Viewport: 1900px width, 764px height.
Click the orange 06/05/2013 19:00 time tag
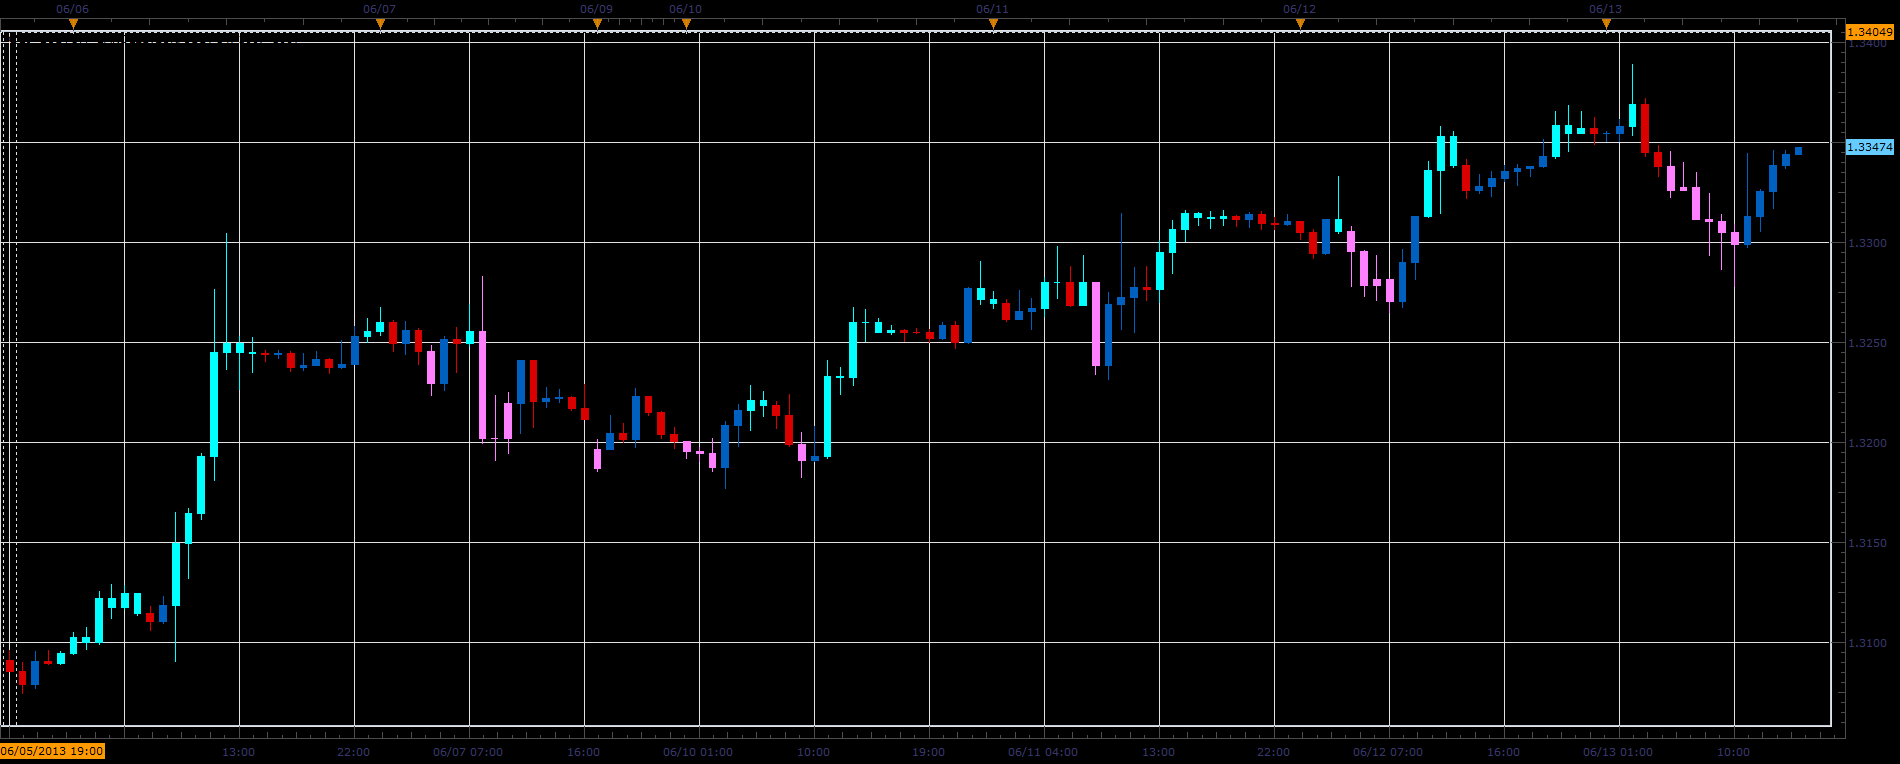[52, 751]
